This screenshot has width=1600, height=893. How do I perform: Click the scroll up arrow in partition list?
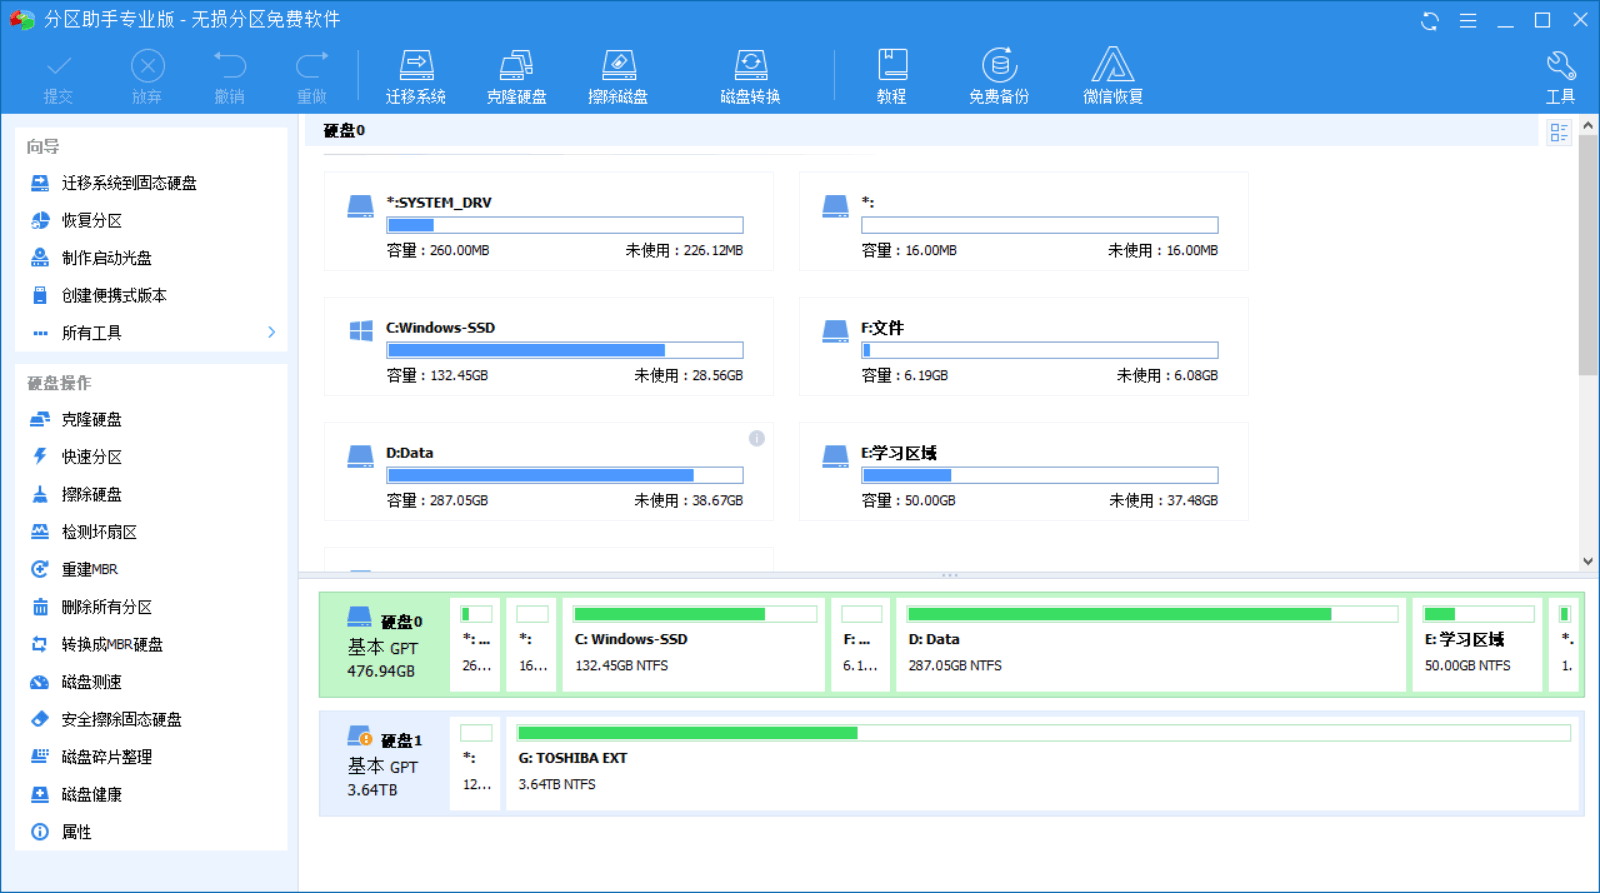pos(1588,126)
